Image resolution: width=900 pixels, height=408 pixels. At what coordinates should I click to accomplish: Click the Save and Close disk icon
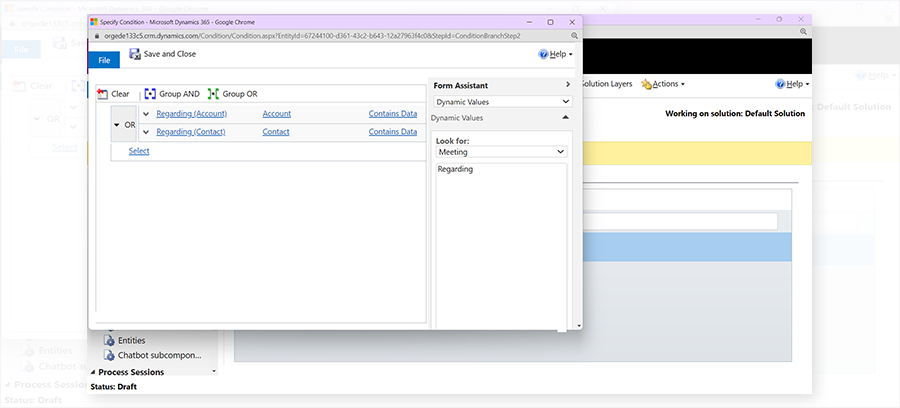(x=135, y=54)
